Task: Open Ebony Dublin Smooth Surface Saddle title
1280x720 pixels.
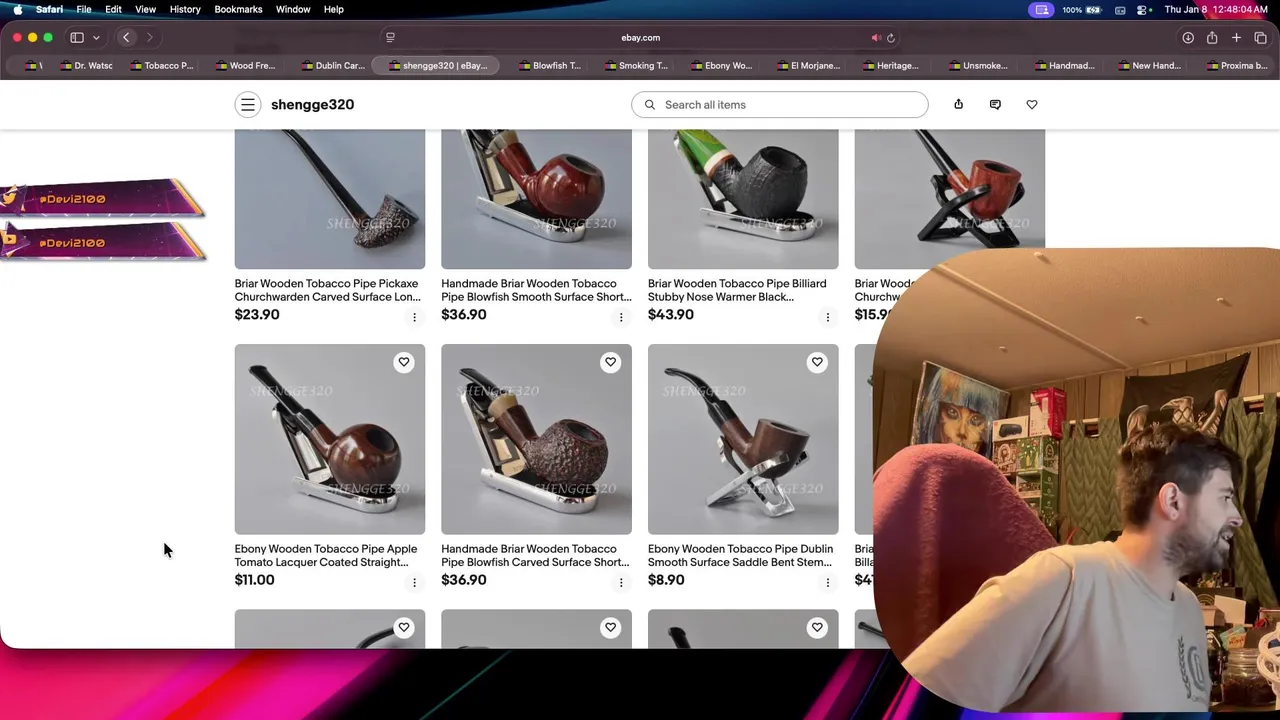Action: point(740,555)
